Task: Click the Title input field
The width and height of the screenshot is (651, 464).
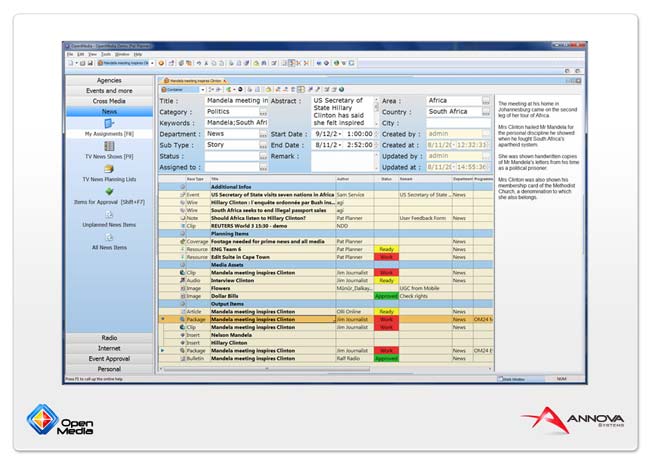Action: click(x=236, y=101)
